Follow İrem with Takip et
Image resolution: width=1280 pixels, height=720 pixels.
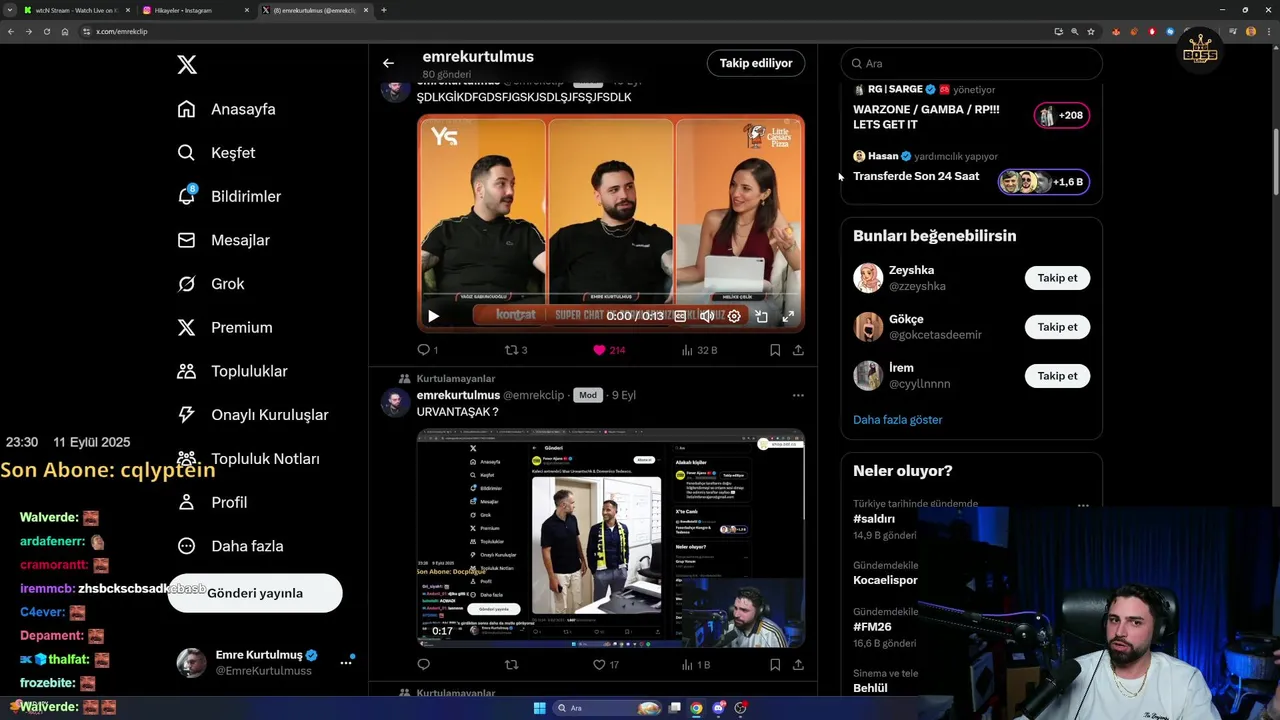[x=1057, y=376]
